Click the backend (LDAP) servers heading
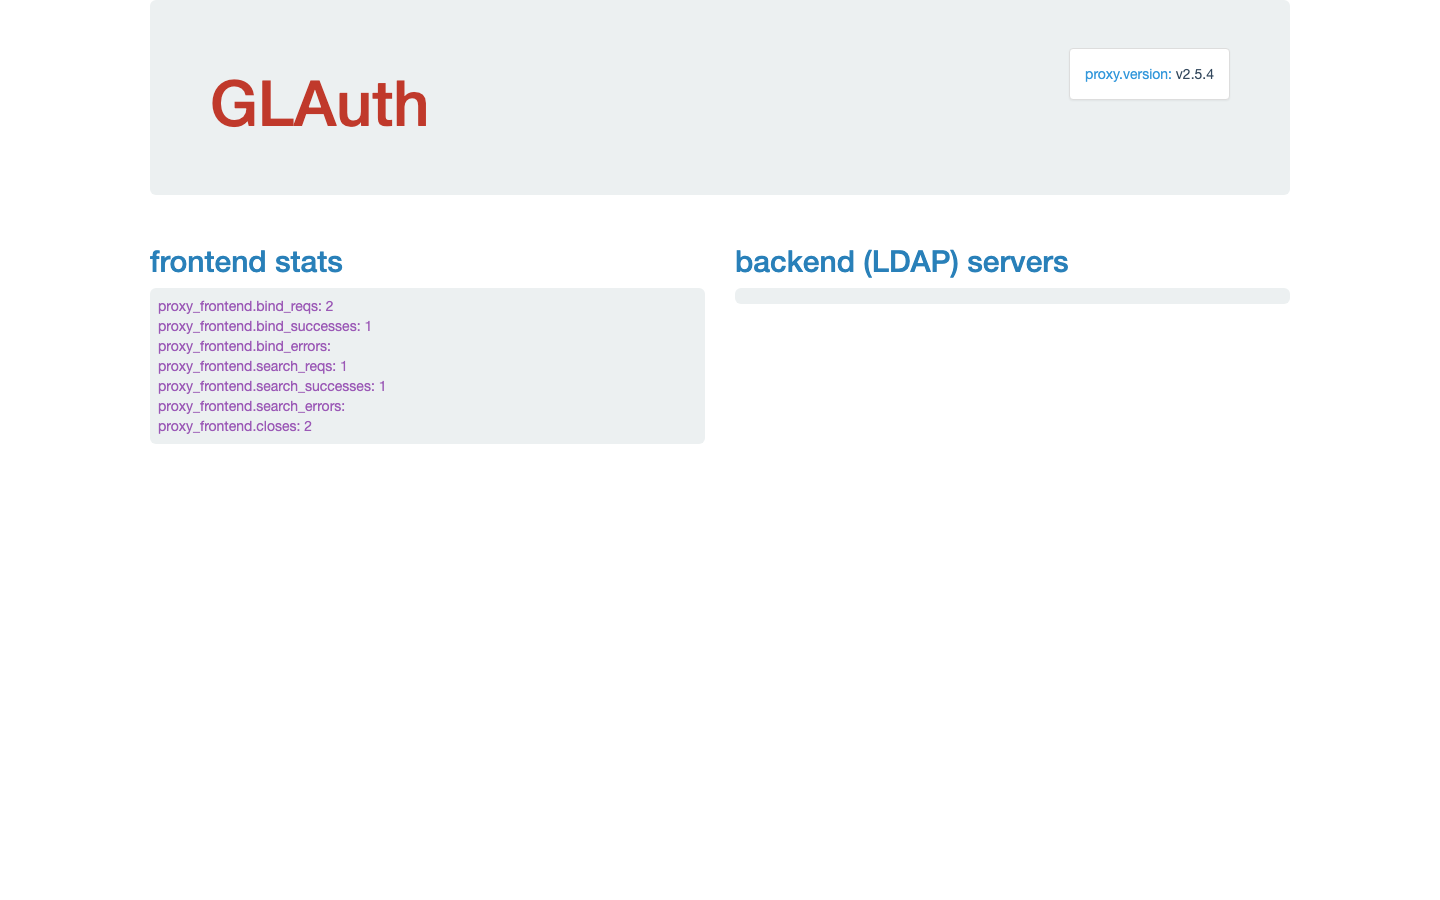1440x900 pixels. click(x=901, y=262)
